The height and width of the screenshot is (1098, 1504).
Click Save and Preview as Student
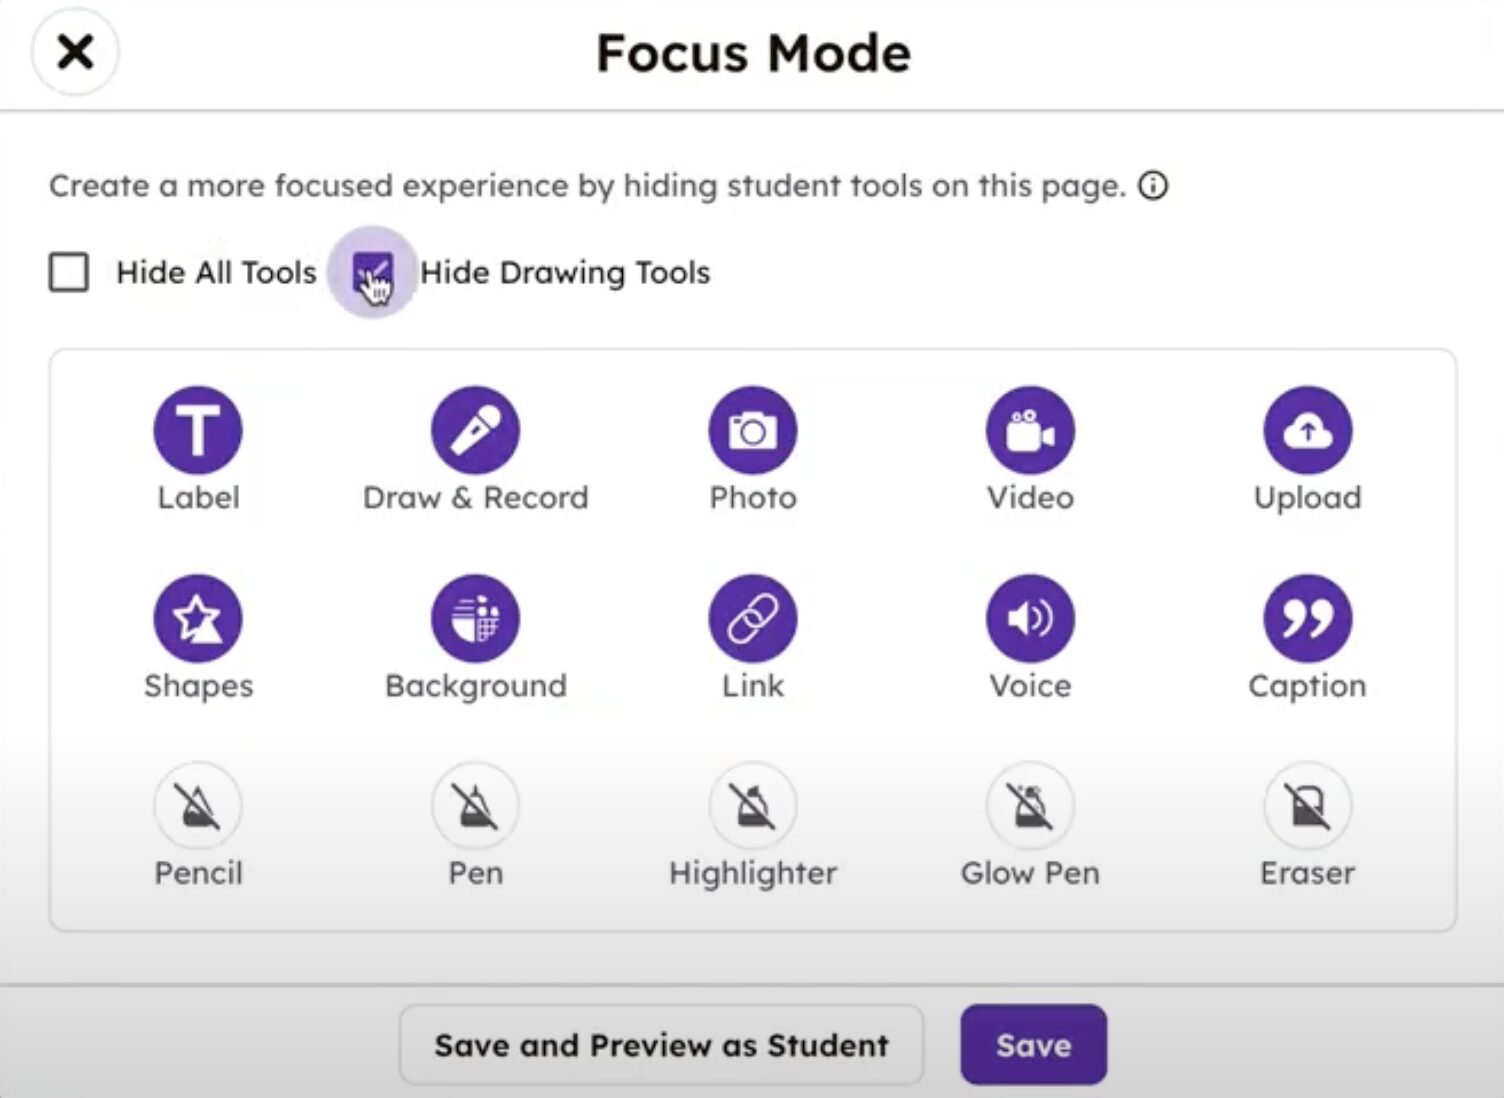click(x=661, y=1044)
